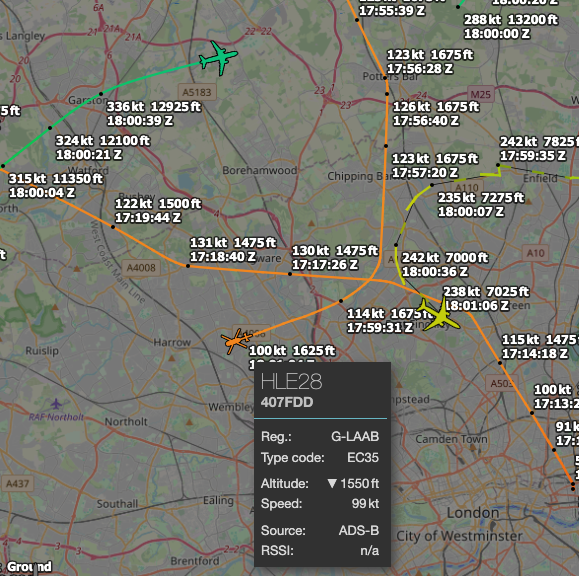Click the RSSI n/a value
Viewport: 579px width, 576px height.
(x=370, y=551)
